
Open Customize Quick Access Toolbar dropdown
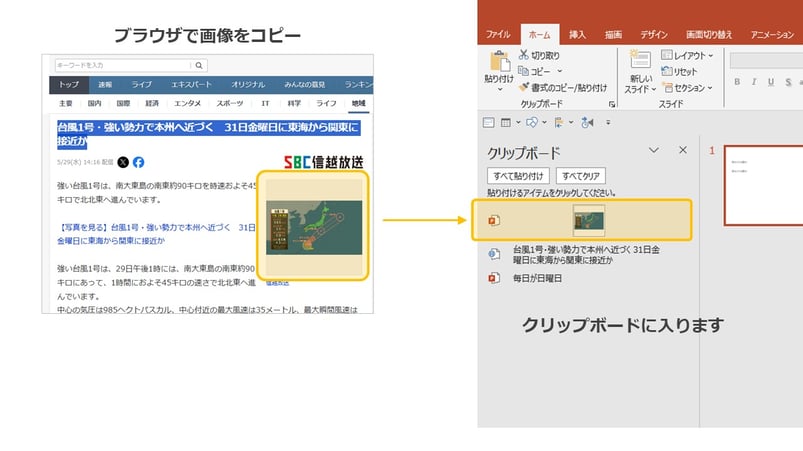click(608, 122)
